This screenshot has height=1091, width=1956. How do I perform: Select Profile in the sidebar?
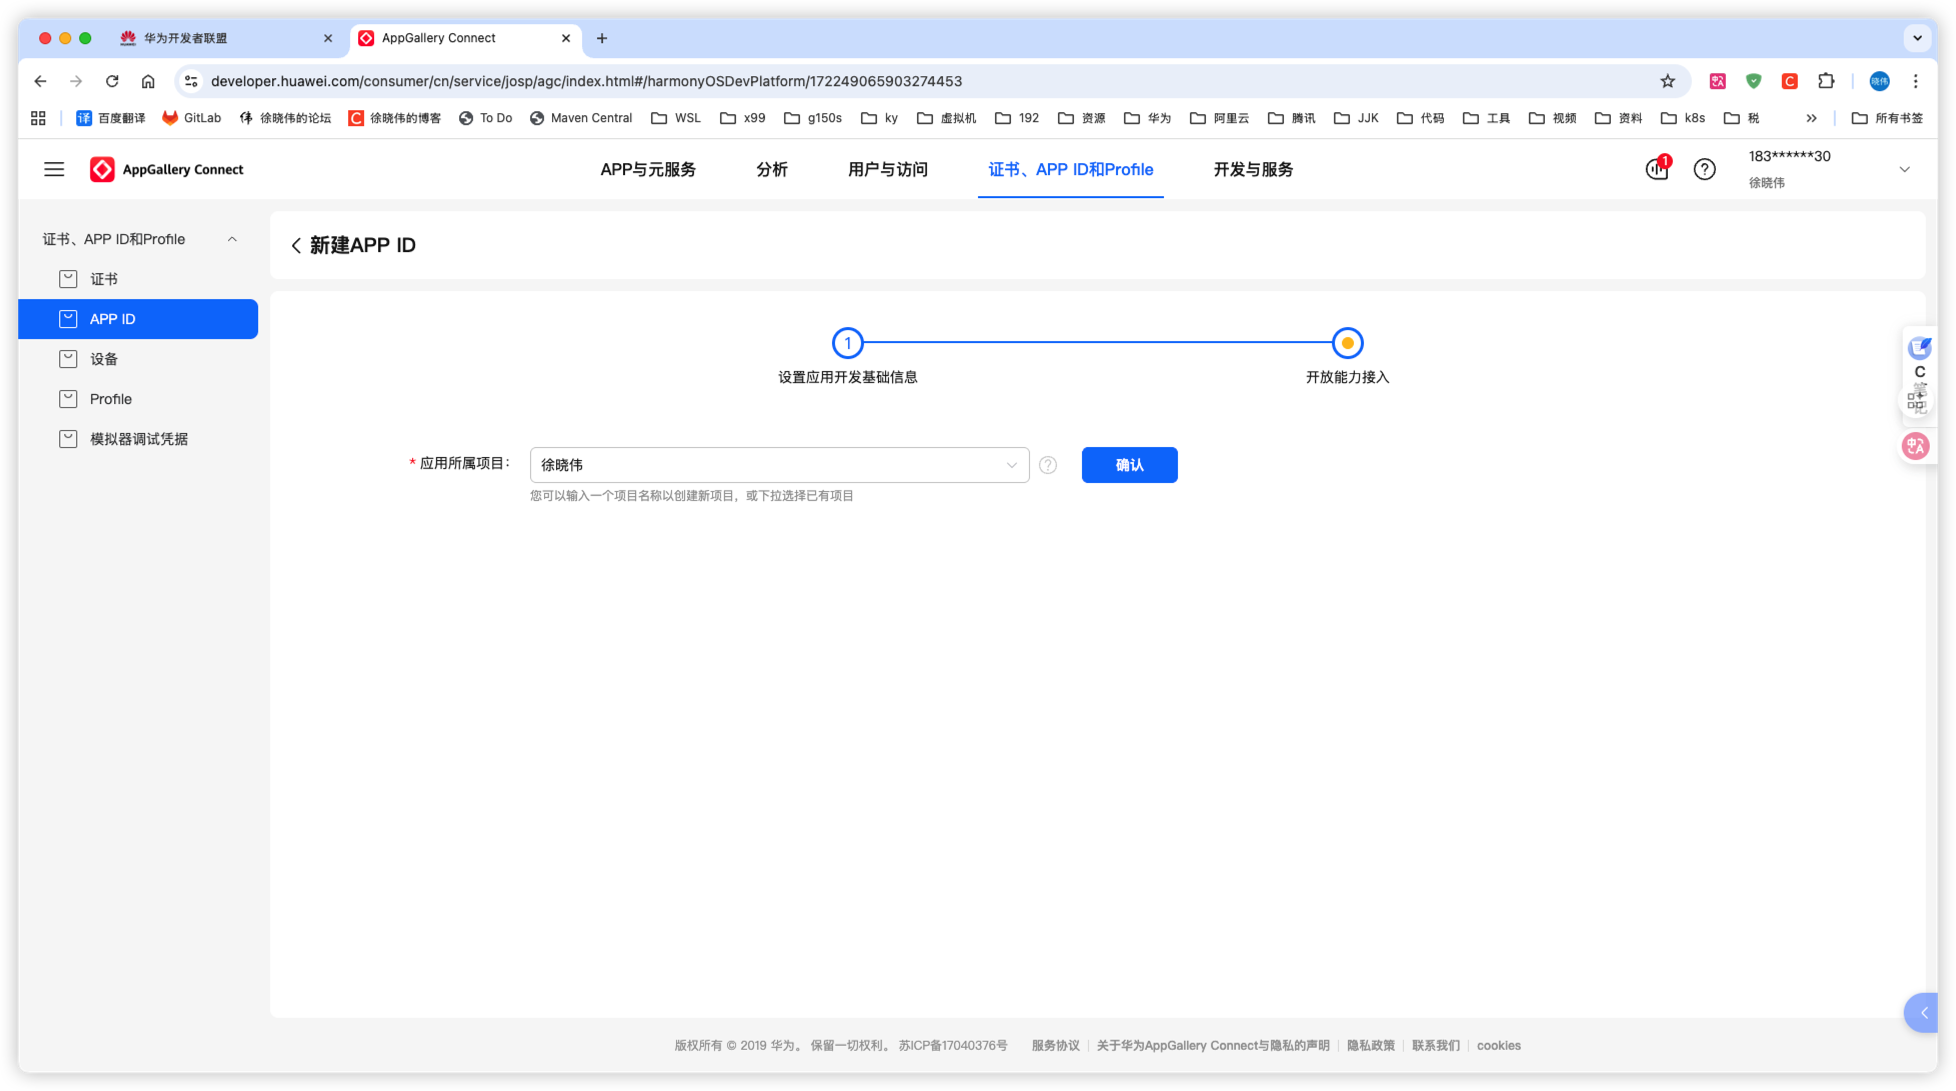111,399
